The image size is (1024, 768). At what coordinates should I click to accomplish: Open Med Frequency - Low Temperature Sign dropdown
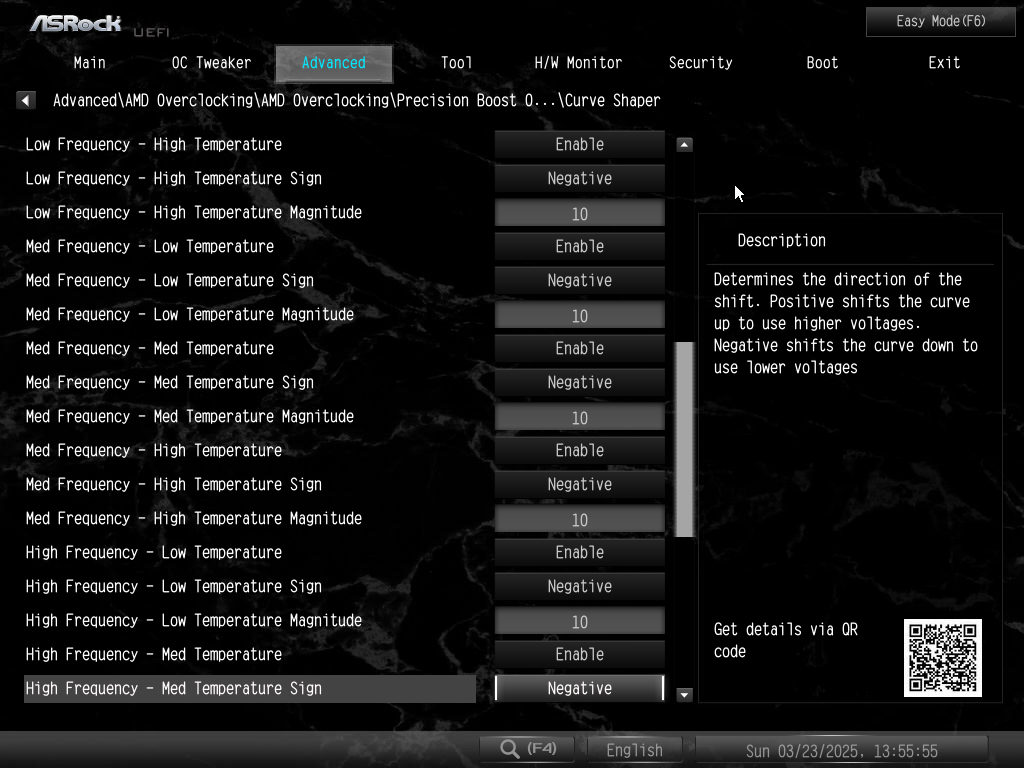(579, 280)
